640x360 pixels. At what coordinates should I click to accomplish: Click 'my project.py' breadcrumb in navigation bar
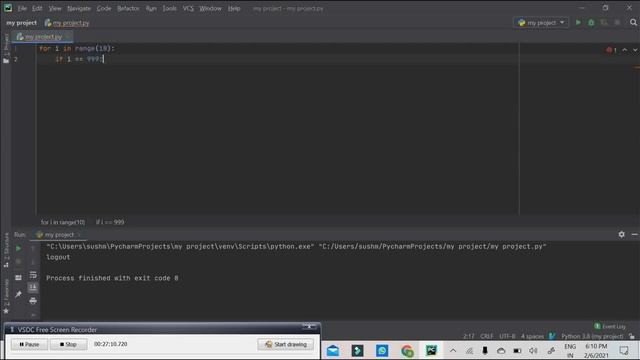click(x=67, y=23)
